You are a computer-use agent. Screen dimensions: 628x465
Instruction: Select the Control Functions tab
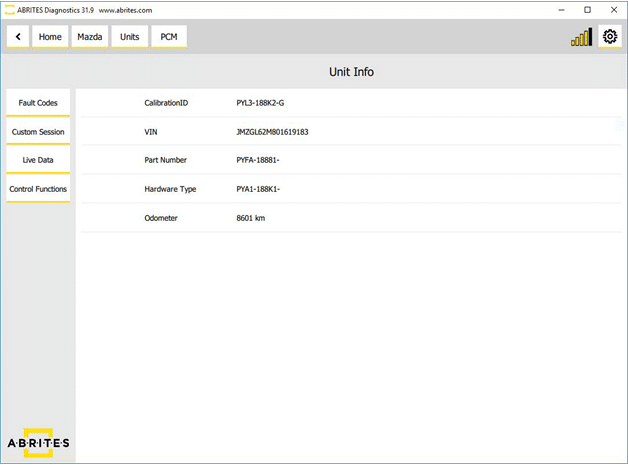[x=38, y=189]
